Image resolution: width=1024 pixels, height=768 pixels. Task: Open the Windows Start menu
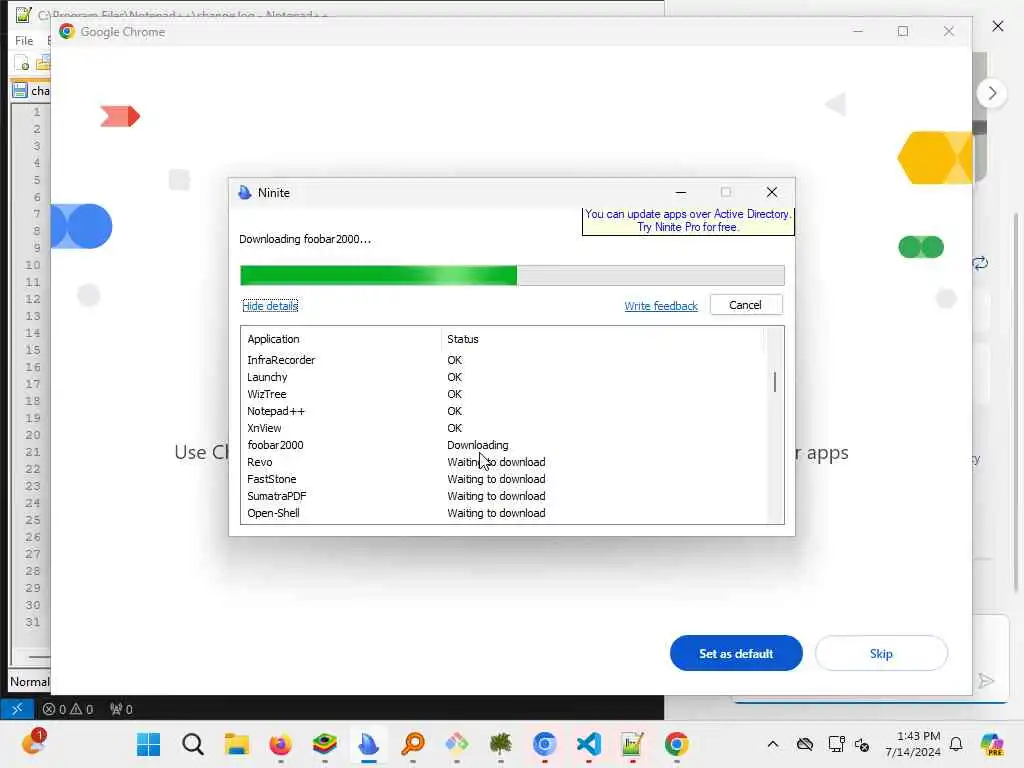point(148,744)
